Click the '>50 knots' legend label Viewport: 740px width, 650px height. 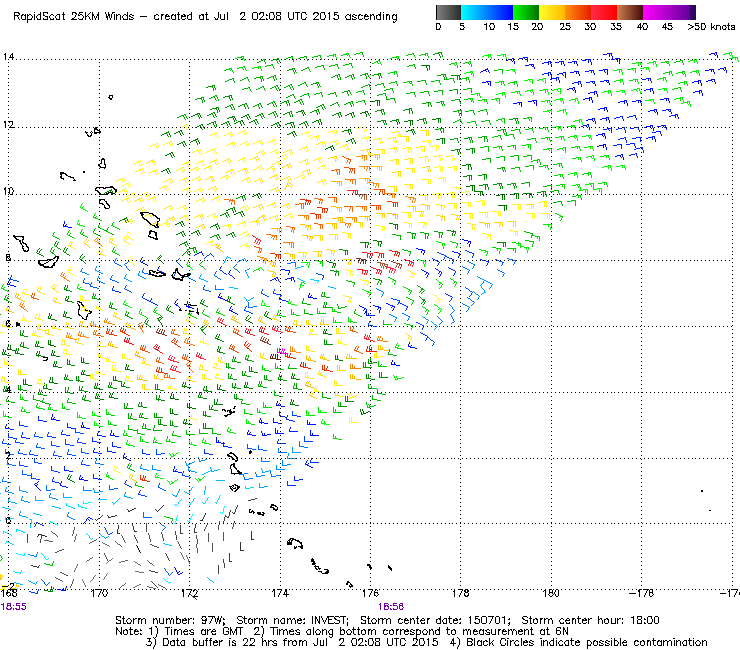pos(711,27)
